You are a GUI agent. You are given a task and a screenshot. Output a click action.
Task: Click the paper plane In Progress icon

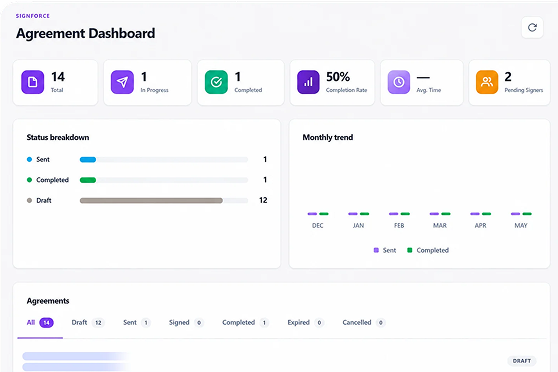(x=122, y=82)
